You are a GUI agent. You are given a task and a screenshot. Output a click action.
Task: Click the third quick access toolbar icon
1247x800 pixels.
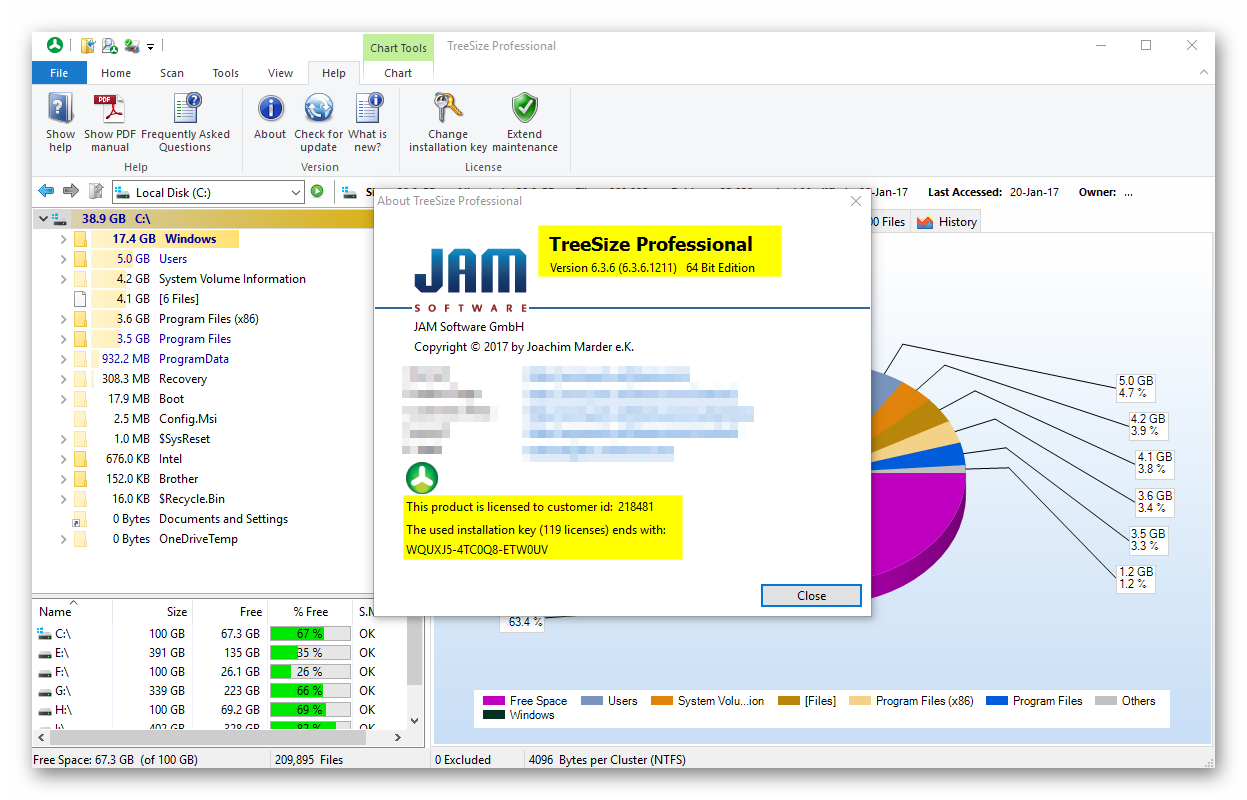pos(131,46)
